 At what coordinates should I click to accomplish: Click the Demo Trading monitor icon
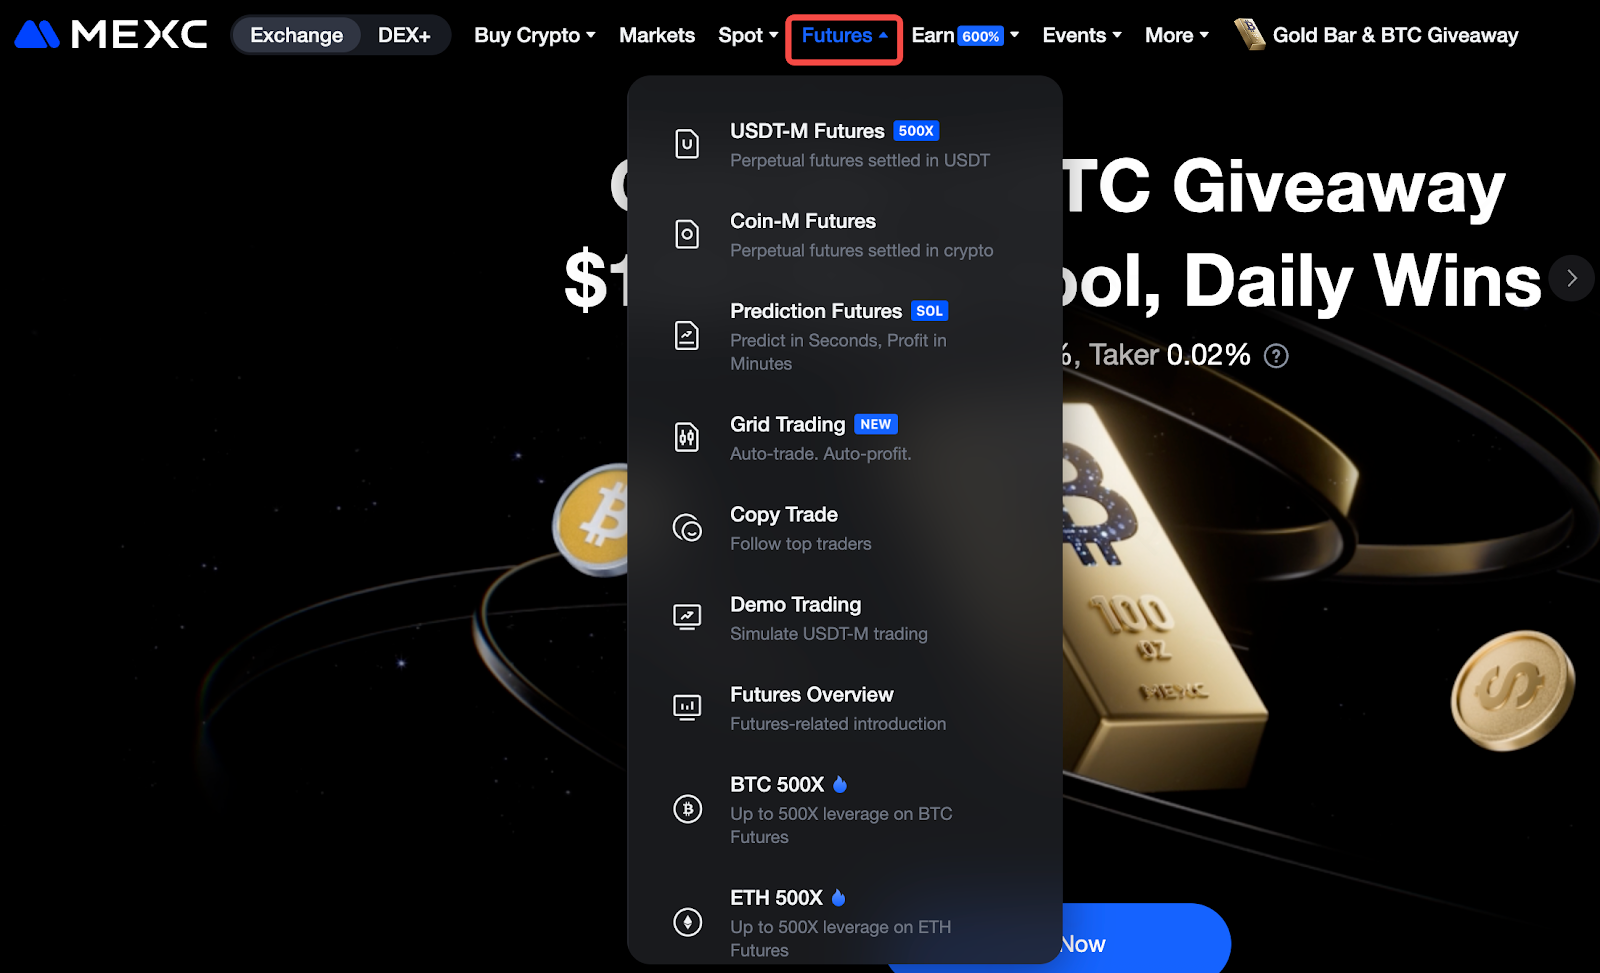coord(687,617)
